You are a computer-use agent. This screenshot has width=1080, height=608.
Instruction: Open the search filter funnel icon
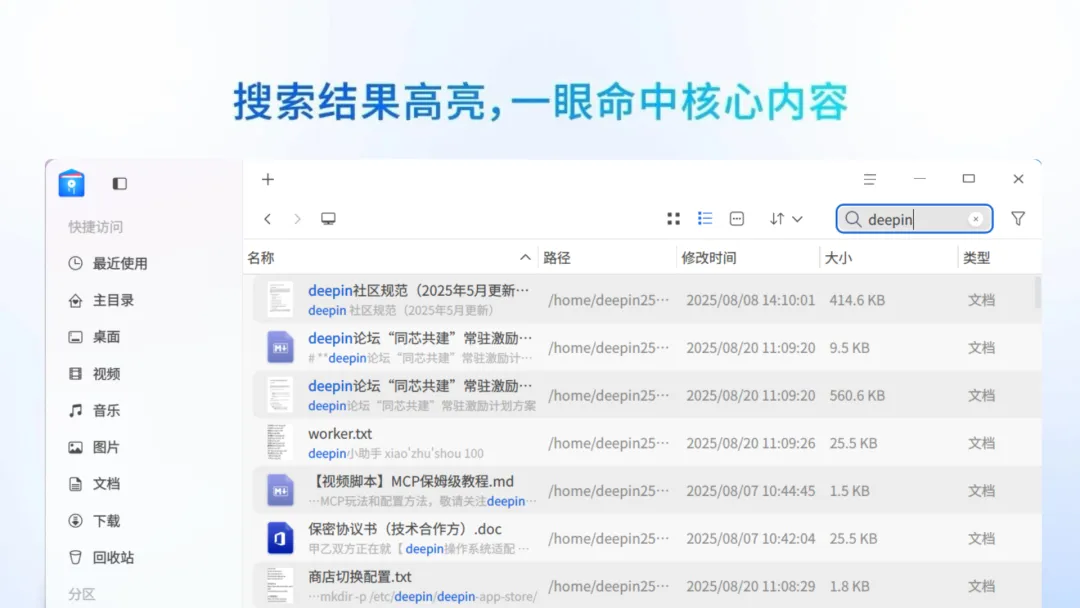[1018, 219]
